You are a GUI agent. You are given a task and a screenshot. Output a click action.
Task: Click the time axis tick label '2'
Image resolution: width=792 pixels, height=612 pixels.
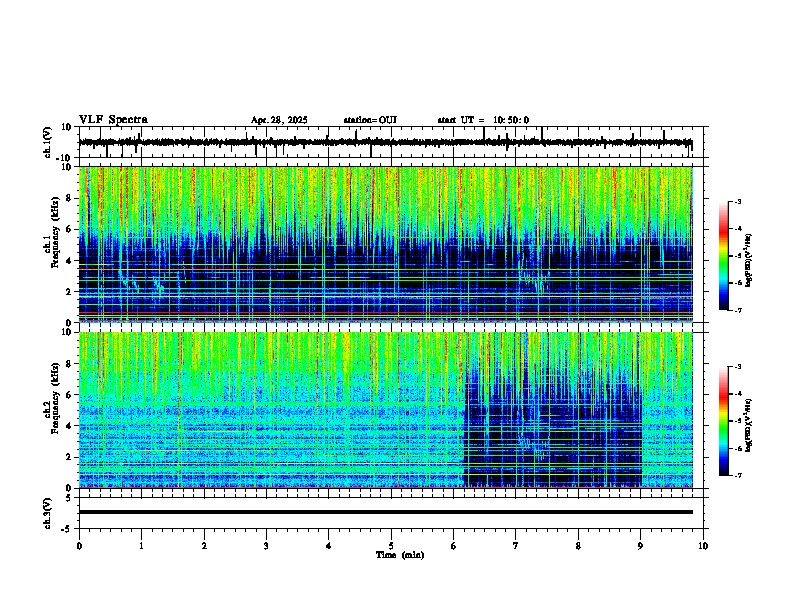(x=204, y=546)
